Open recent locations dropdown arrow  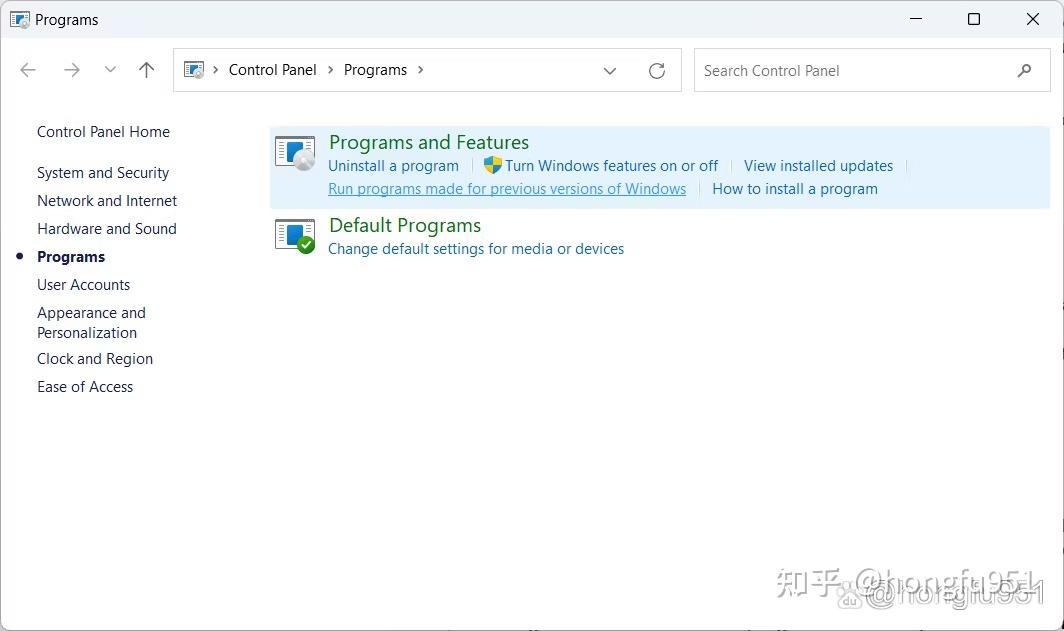pos(110,70)
